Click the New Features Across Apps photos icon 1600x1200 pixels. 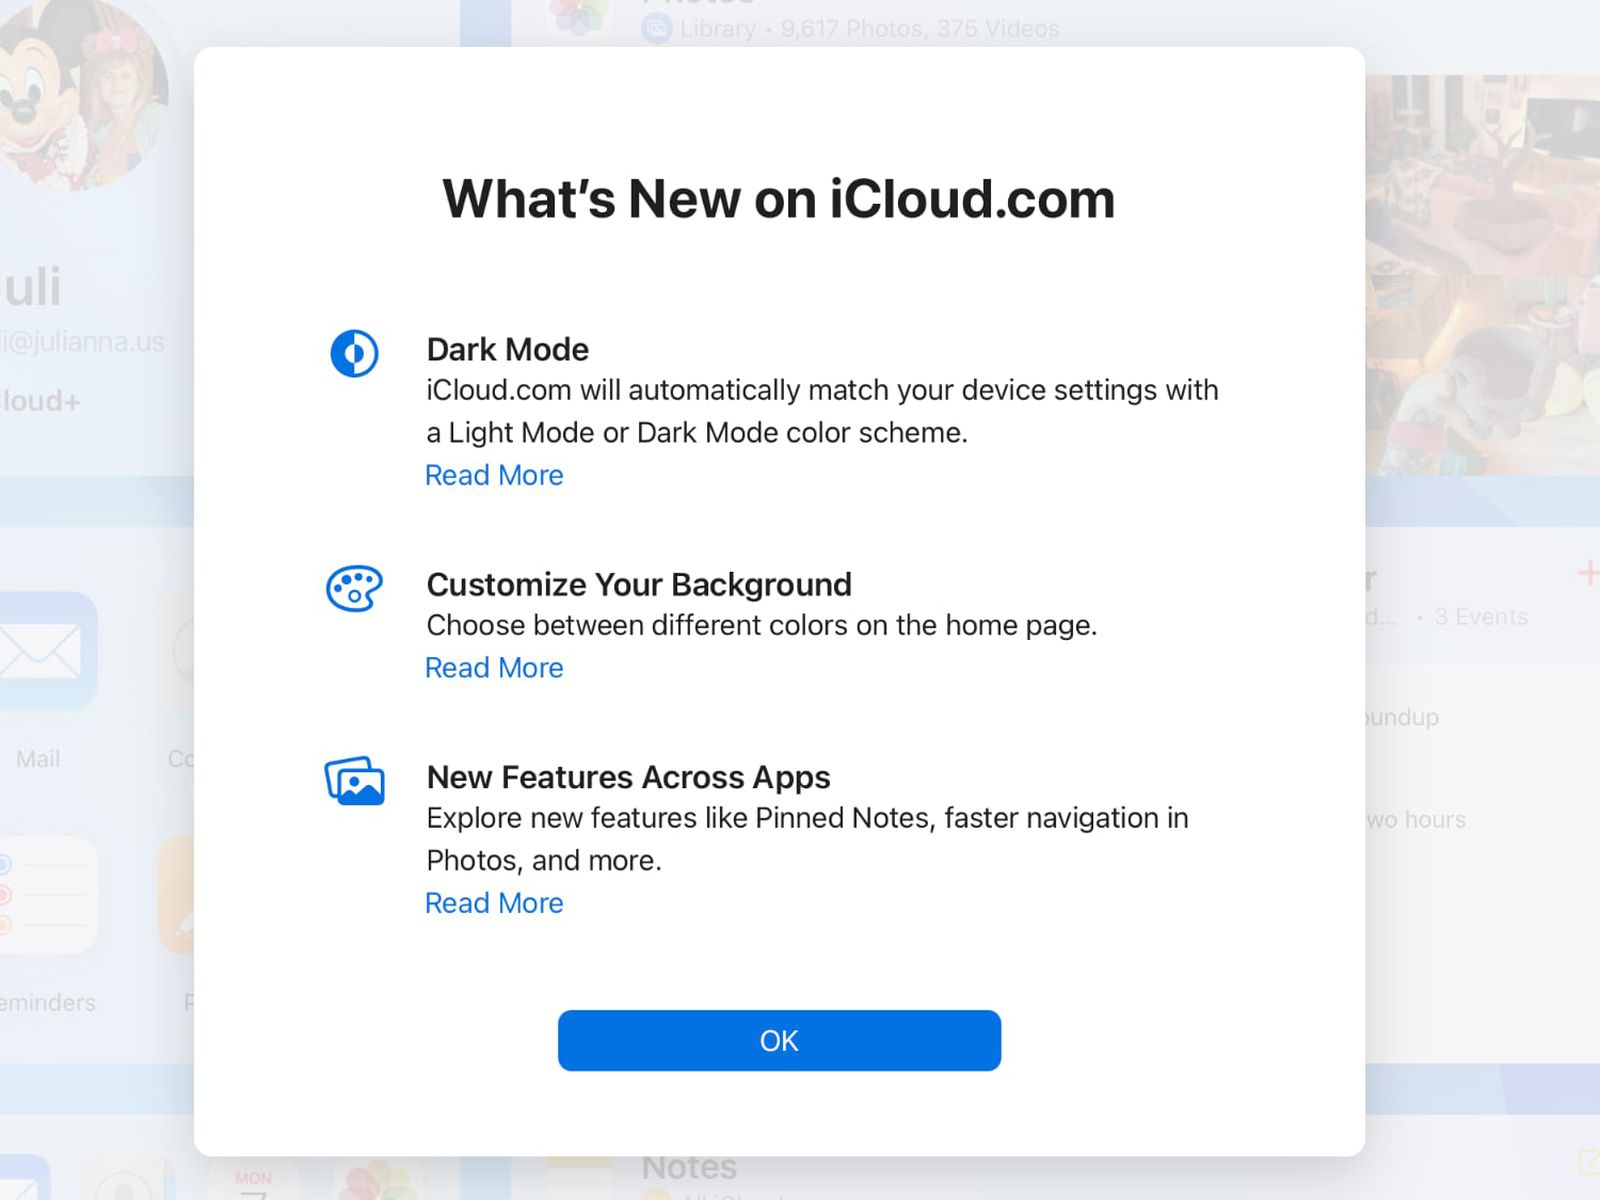[x=354, y=781]
